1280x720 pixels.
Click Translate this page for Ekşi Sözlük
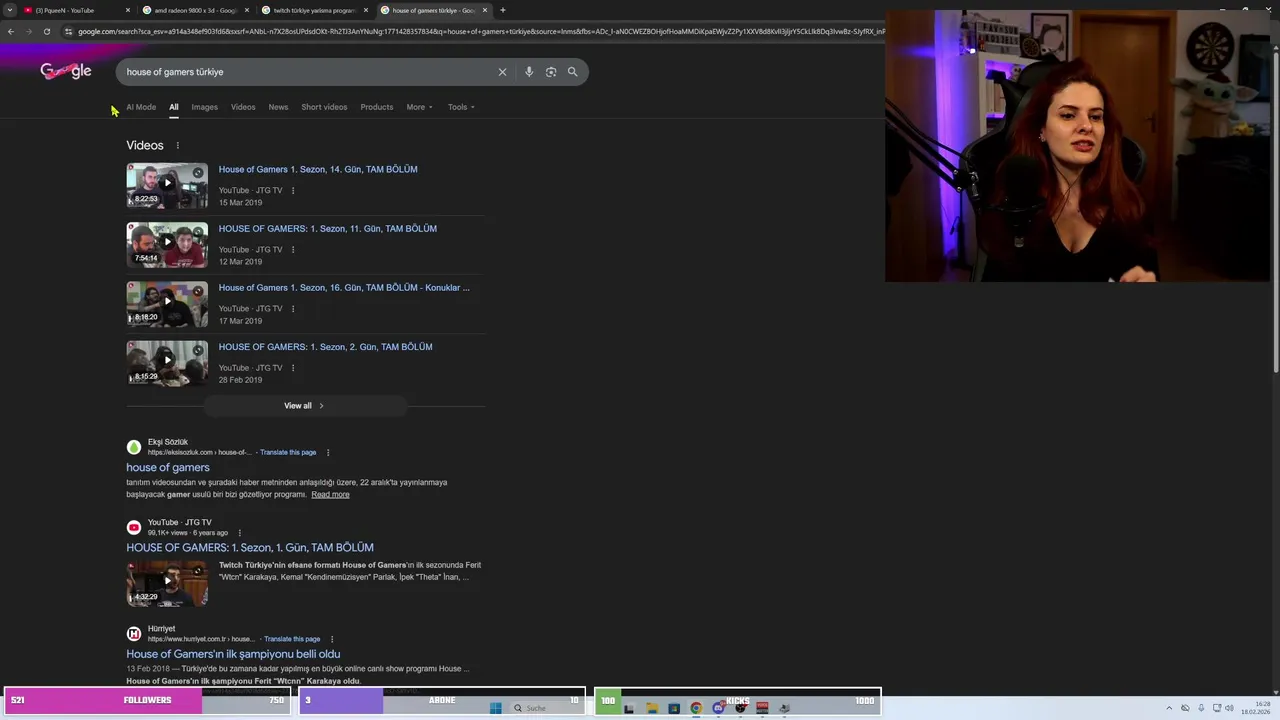point(288,452)
